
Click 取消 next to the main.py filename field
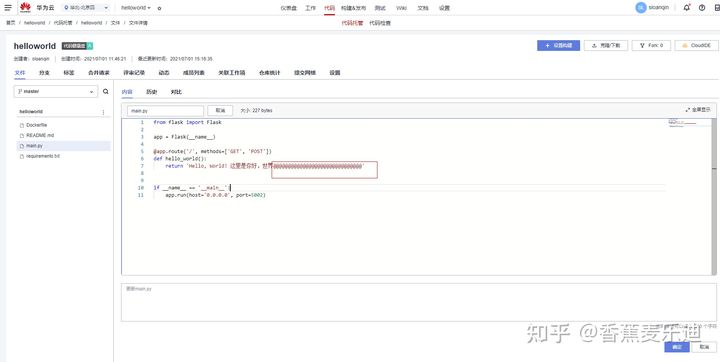coord(220,111)
